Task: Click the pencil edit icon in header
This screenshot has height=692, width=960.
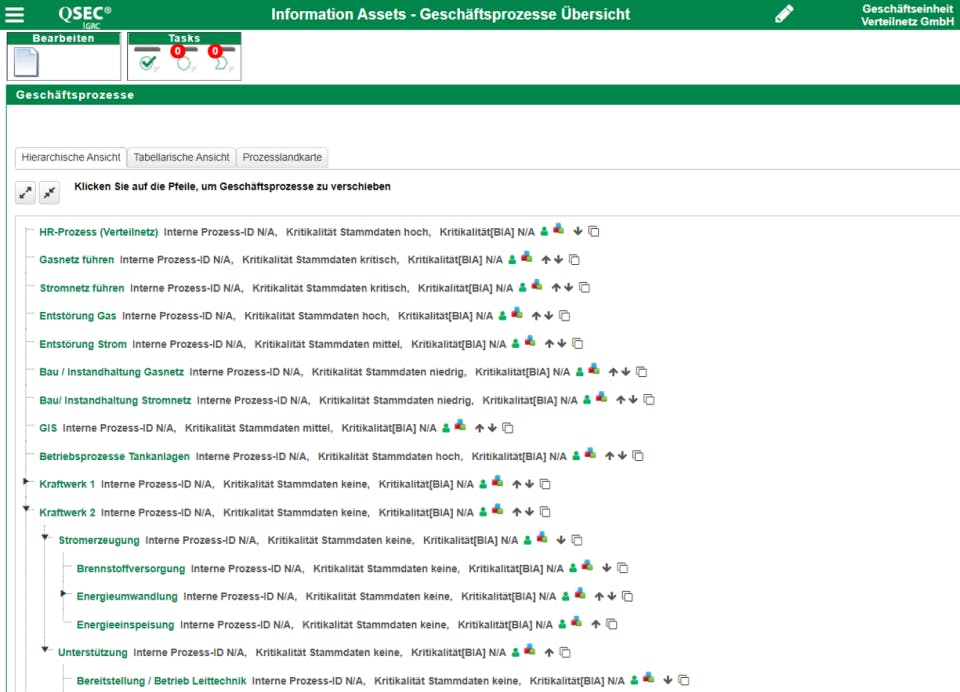Action: [x=784, y=14]
